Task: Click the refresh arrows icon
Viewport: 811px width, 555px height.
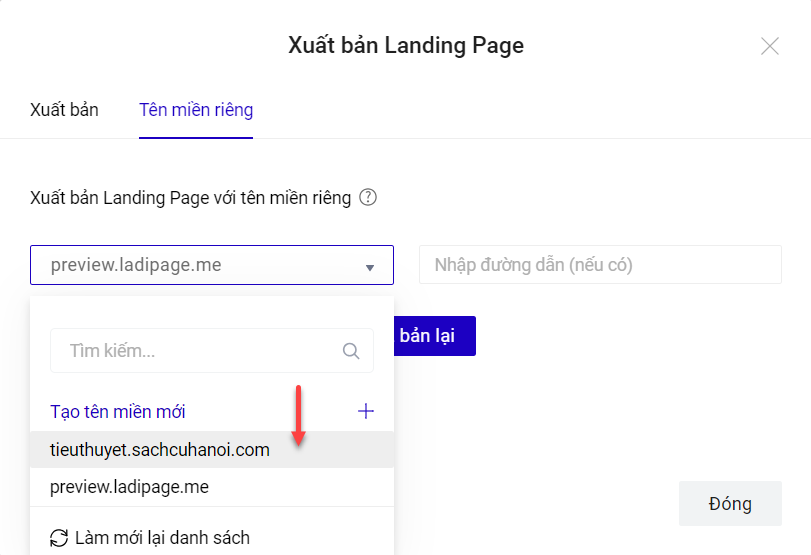Action: click(59, 537)
